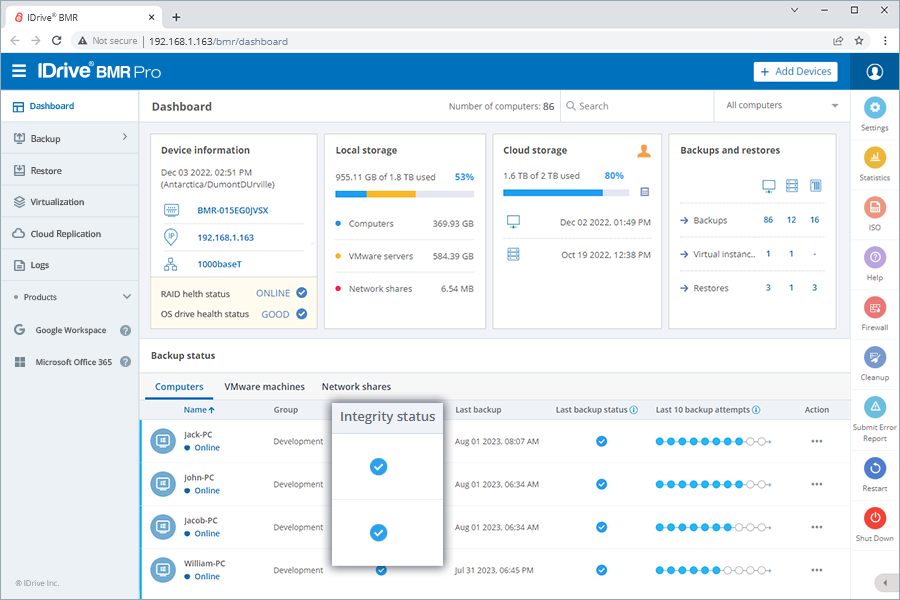900x600 pixels.
Task: Launch the Cleanup tool icon
Action: (874, 358)
